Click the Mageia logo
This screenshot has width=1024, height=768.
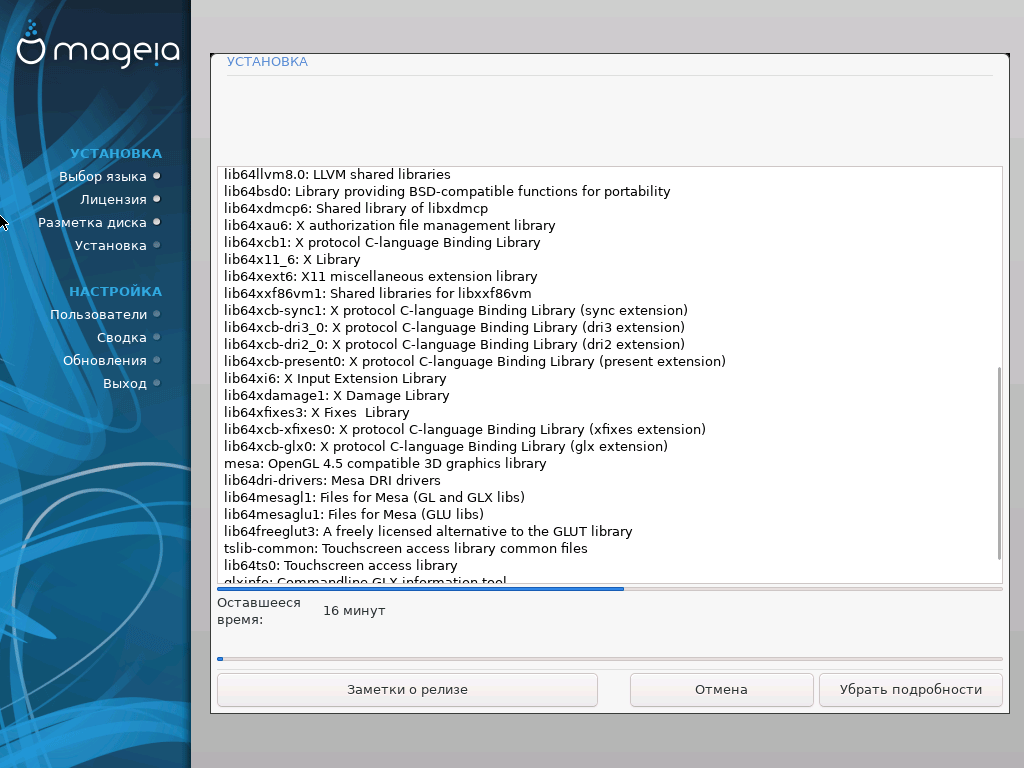[98, 49]
